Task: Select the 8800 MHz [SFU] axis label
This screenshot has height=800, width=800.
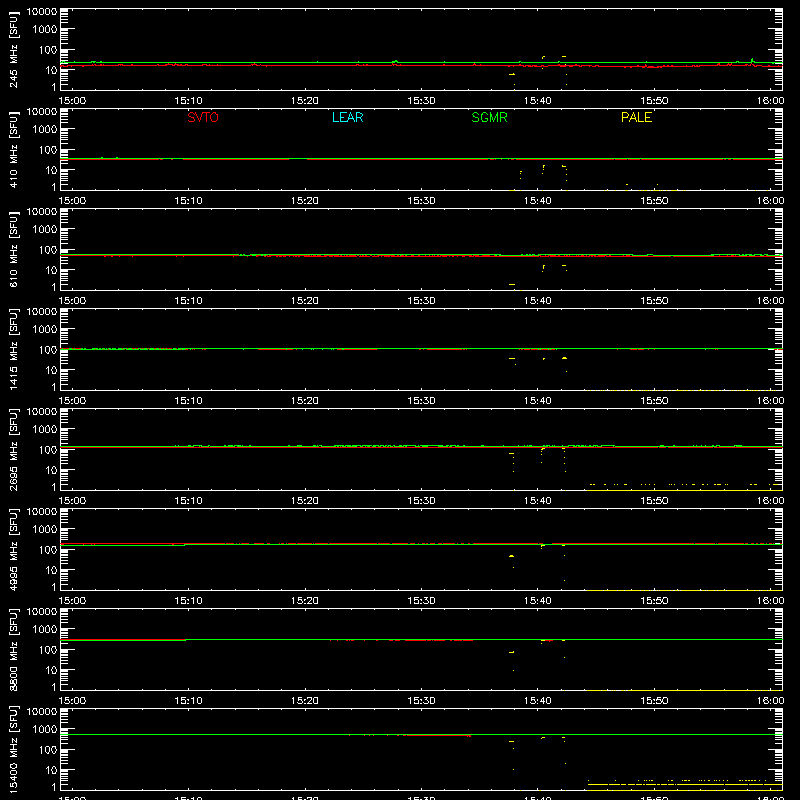Action: click(14, 649)
